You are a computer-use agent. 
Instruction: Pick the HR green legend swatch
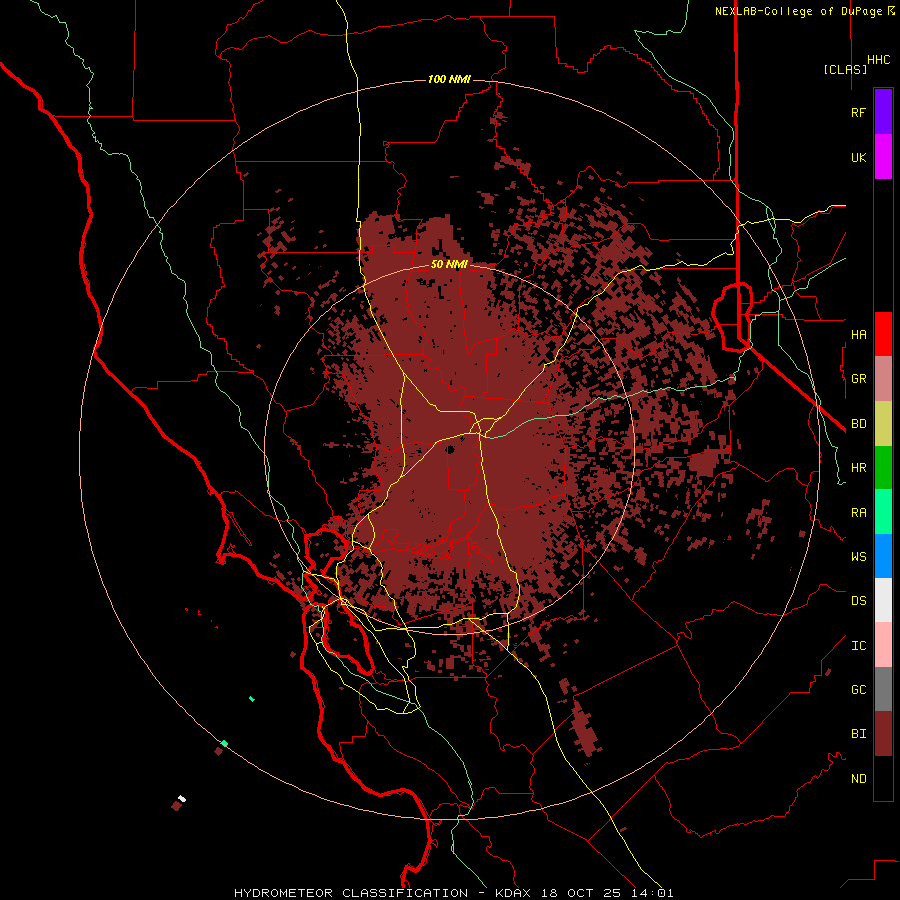pos(883,468)
